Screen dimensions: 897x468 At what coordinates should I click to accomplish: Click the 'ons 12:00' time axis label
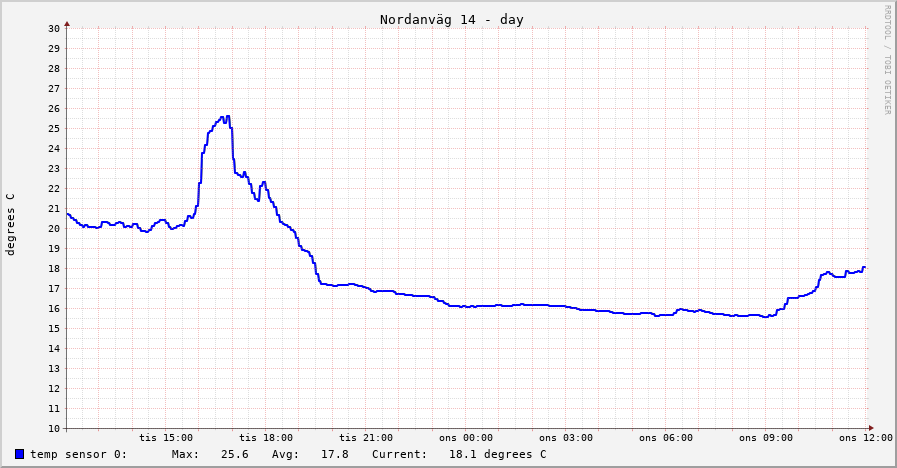click(x=866, y=438)
